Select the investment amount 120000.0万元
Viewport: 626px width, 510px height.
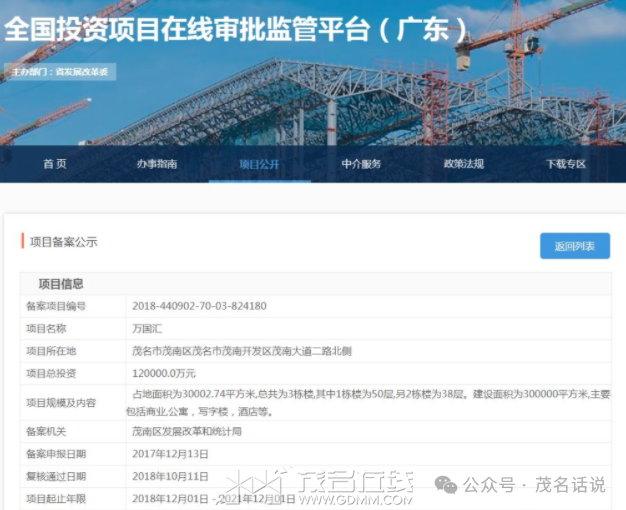pyautogui.click(x=165, y=374)
